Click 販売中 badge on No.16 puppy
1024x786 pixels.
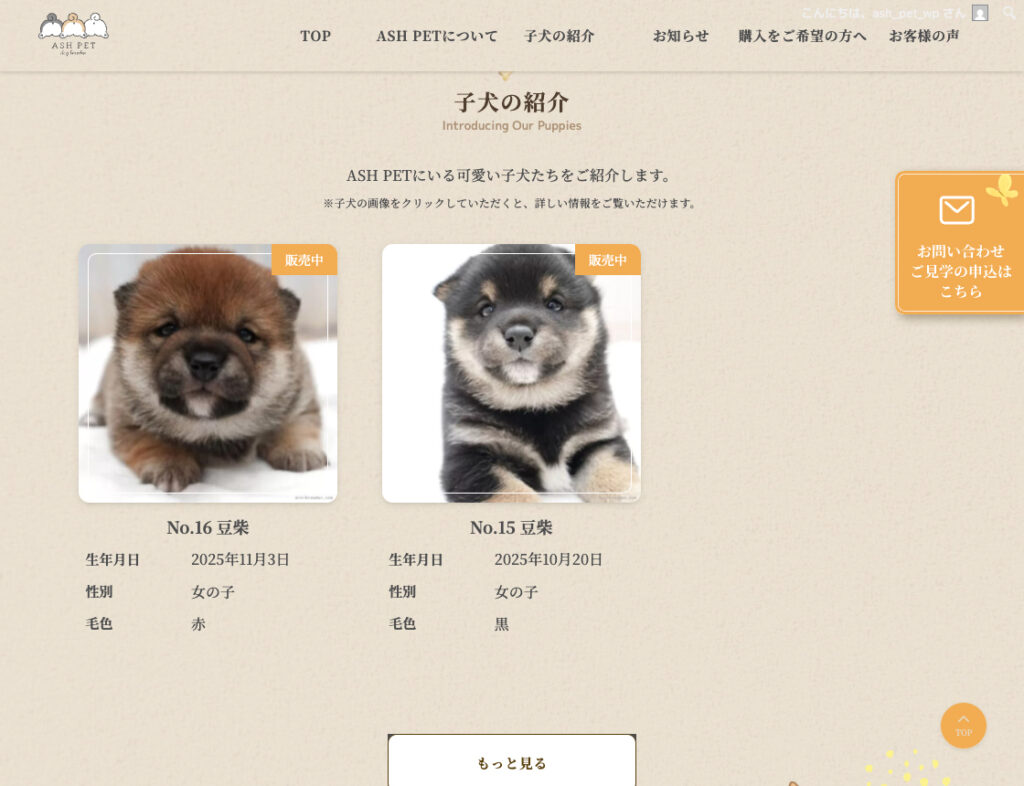coord(304,260)
